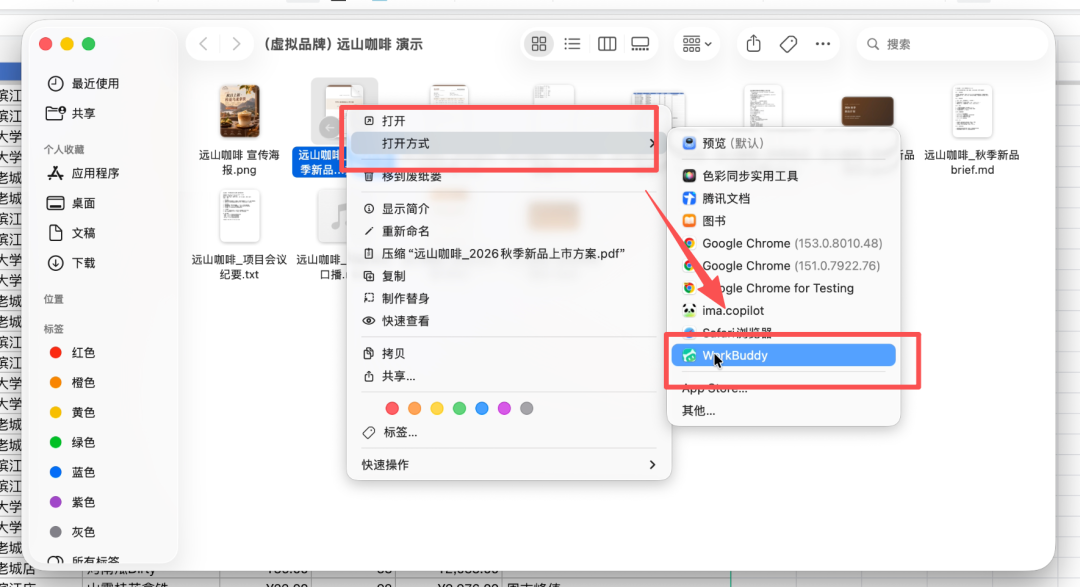1080x587 pixels.
Task: Click the tag toolbar icon
Action: [x=788, y=44]
